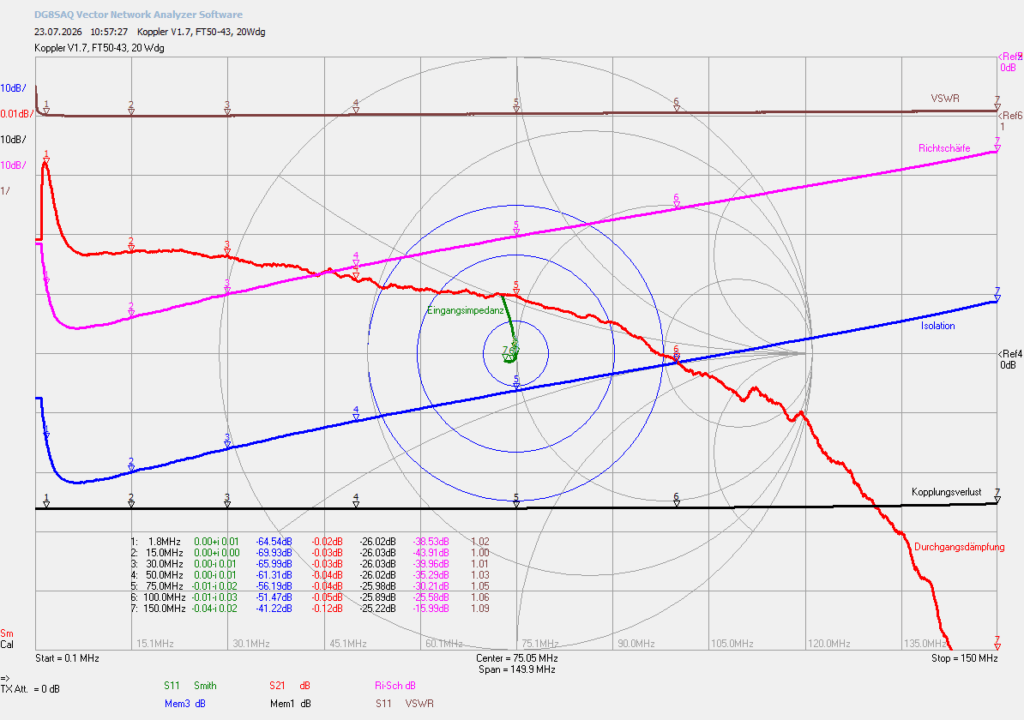This screenshot has height=720, width=1024.
Task: Select the Mem3 dB legend entry
Action: 185,704
